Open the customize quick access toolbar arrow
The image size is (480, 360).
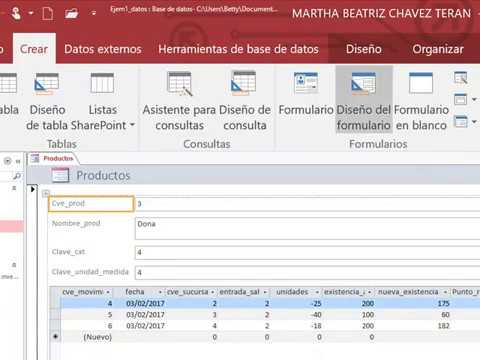[94, 14]
